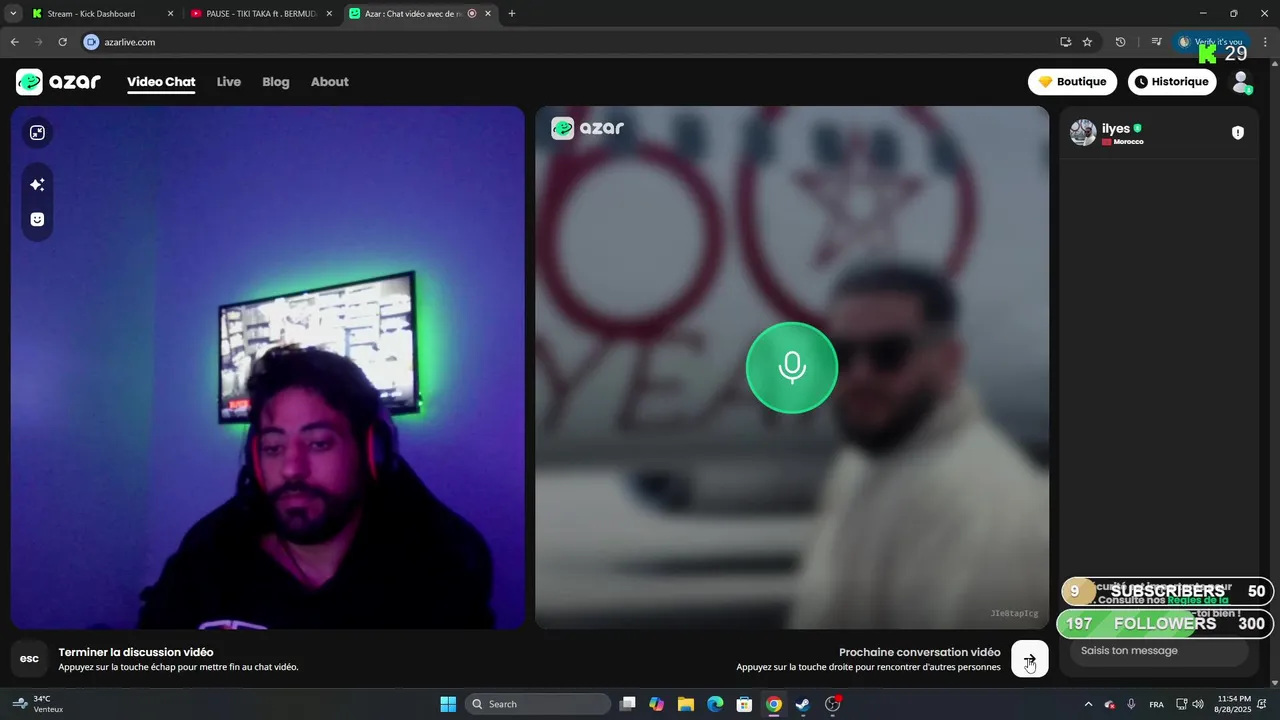This screenshot has height=720, width=1280.
Task: Switch to PAUSE - TIKI TAKA YouTube tab
Action: point(260,14)
